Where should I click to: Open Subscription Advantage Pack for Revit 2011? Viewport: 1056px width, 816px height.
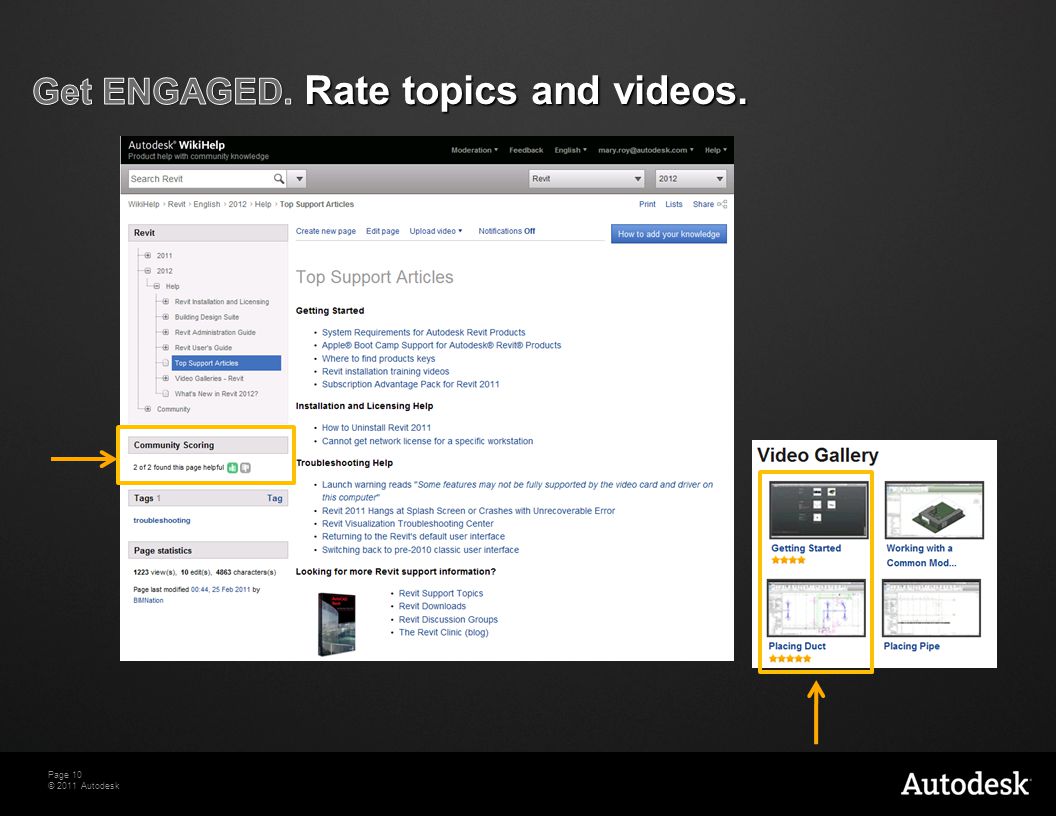(x=411, y=384)
